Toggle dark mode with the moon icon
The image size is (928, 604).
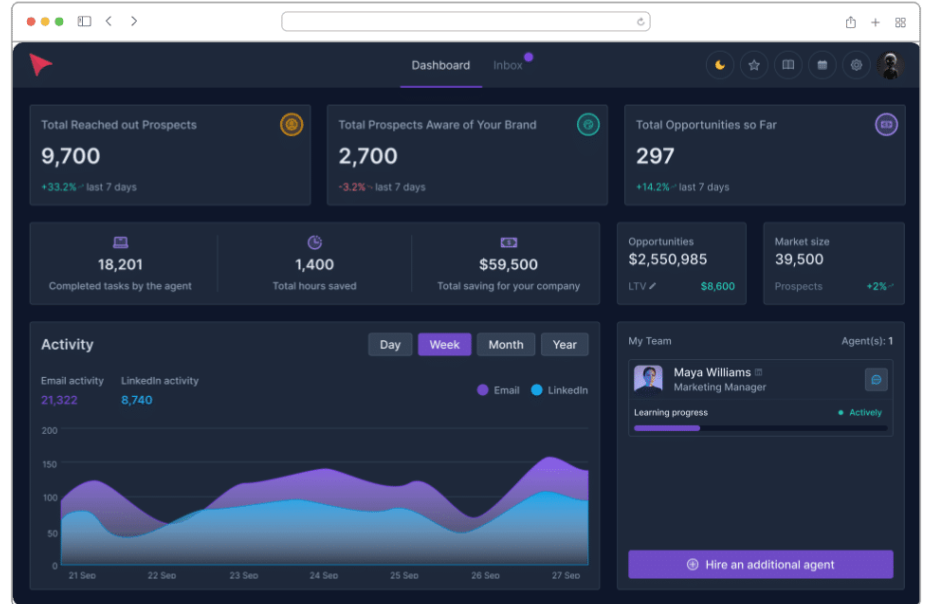tap(721, 65)
